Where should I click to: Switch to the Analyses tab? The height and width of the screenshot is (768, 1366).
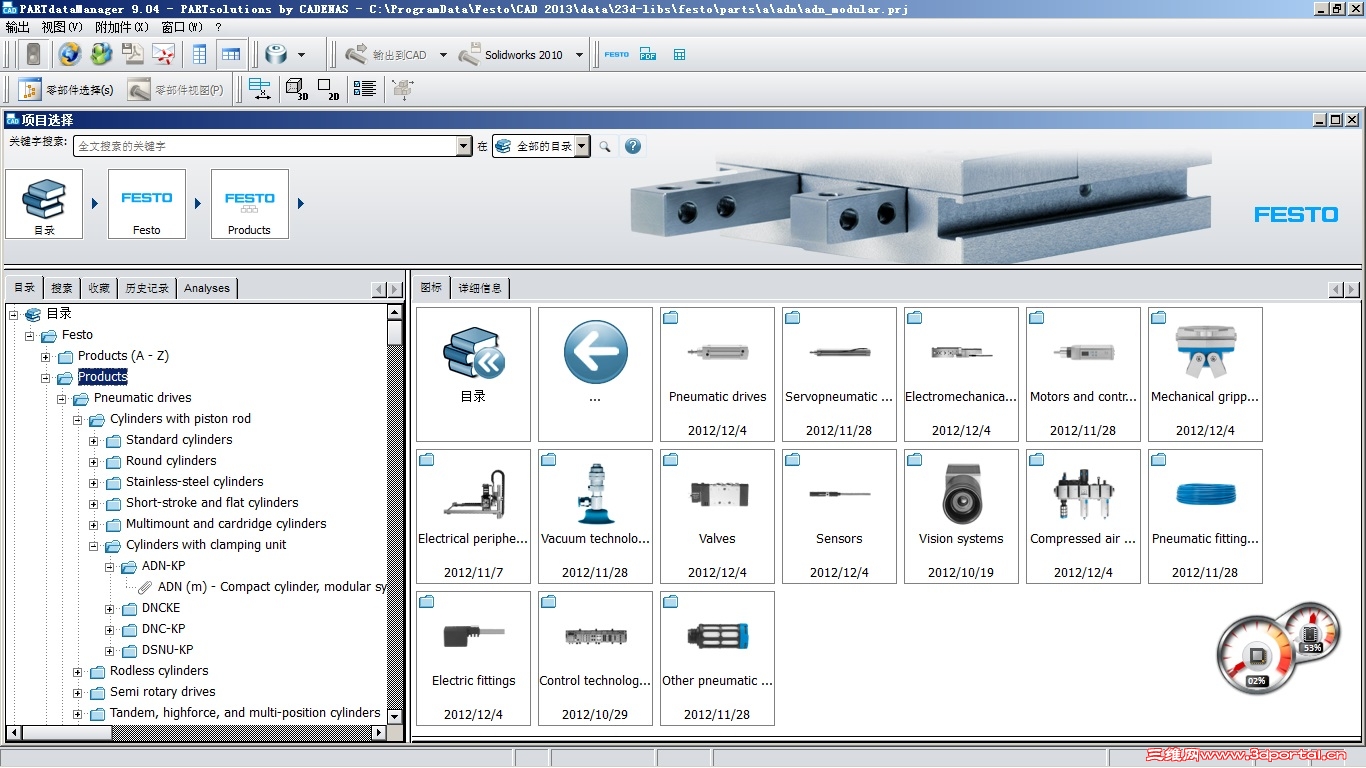click(207, 288)
